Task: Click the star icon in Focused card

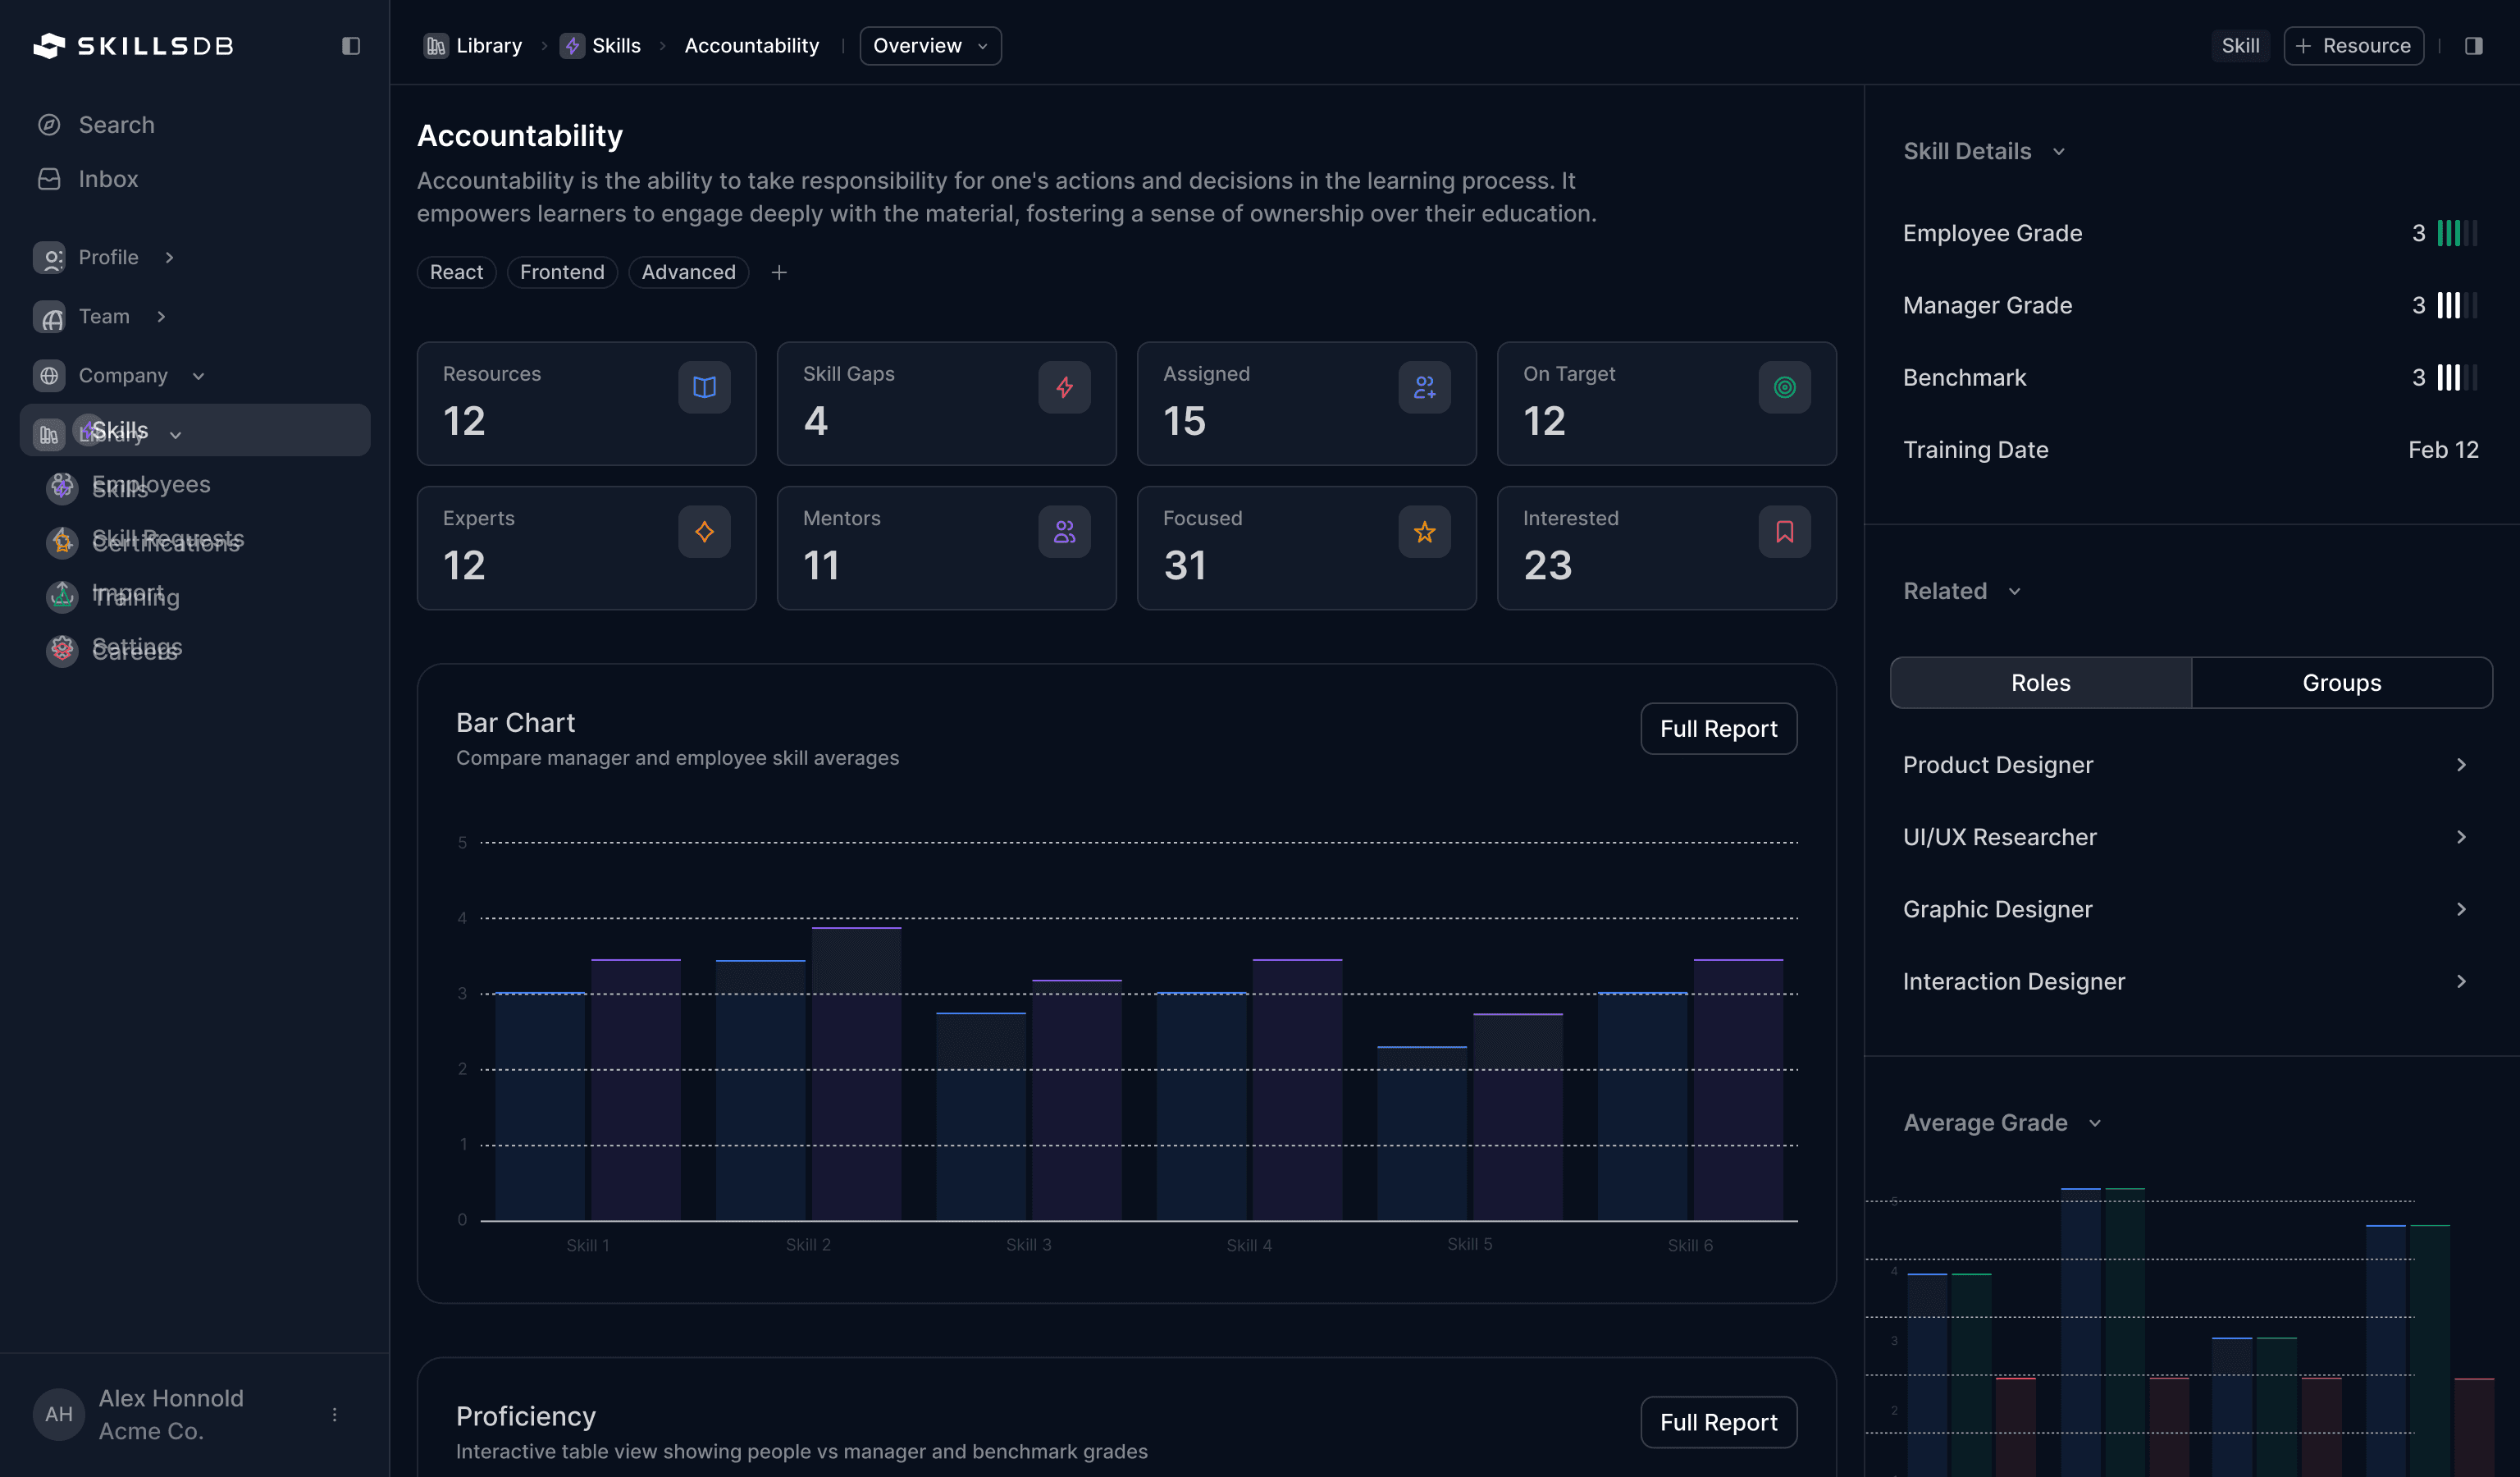Action: (x=1424, y=531)
